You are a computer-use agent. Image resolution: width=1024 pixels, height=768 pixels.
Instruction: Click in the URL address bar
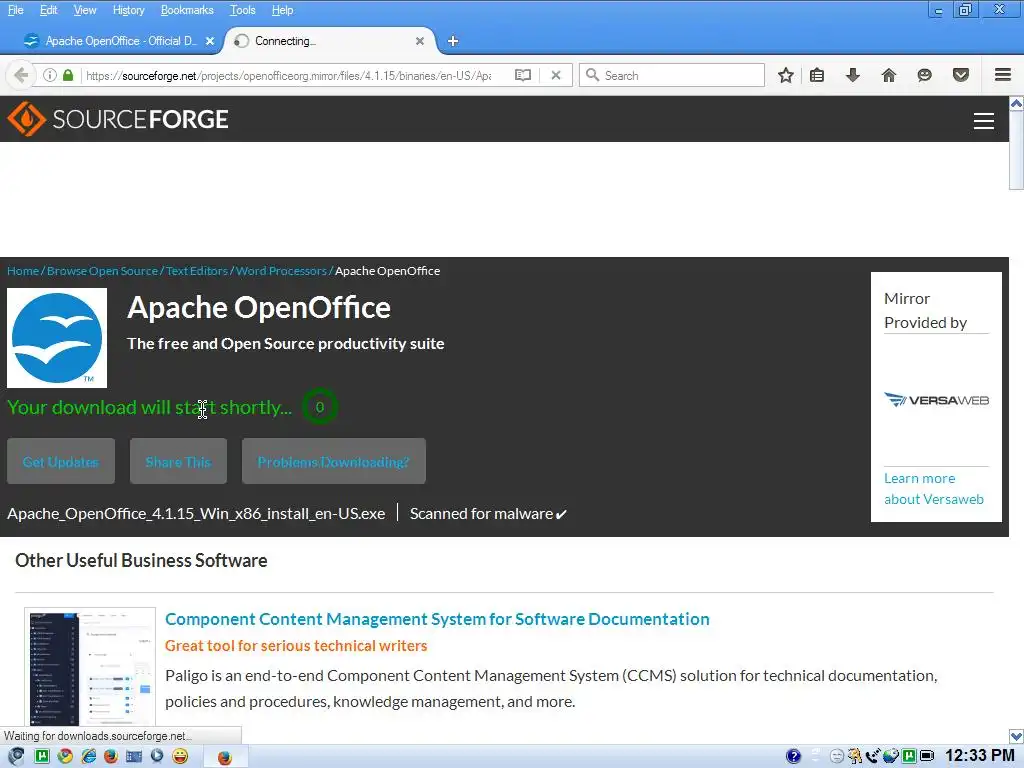coord(287,75)
